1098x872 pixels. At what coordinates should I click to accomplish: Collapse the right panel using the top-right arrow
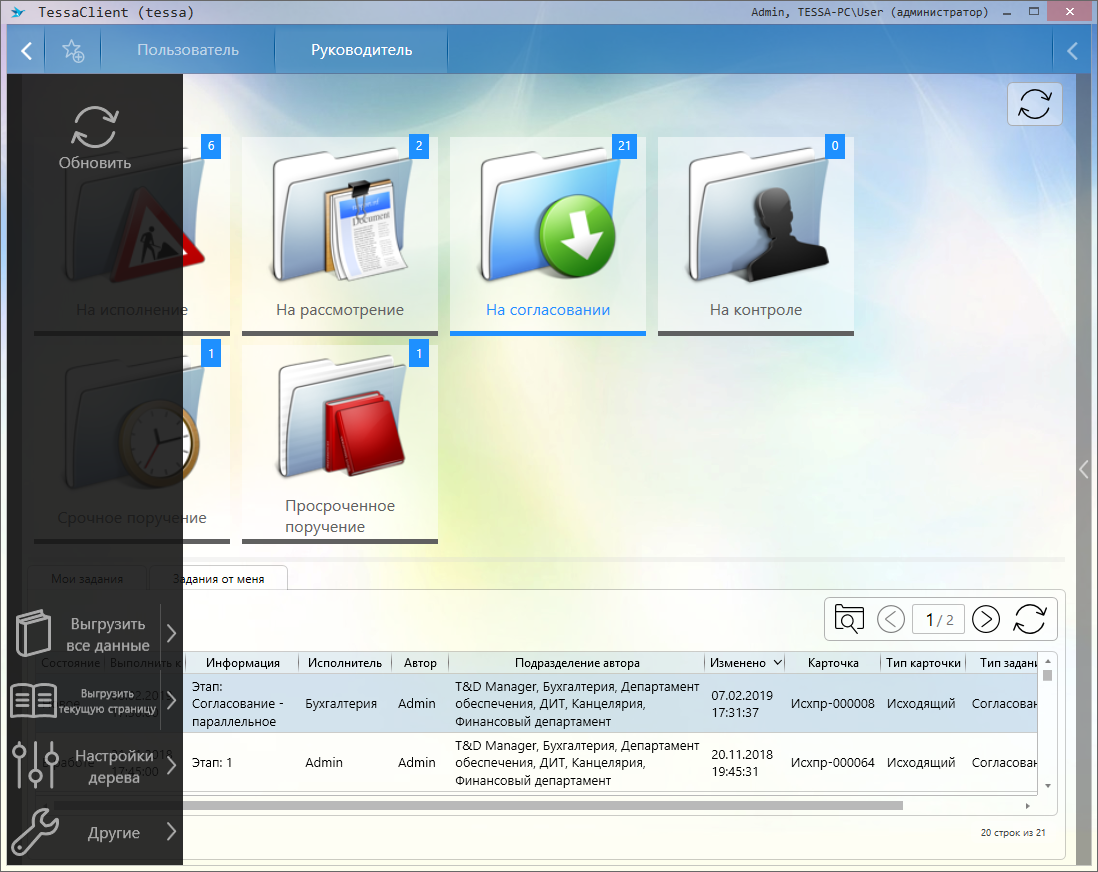click(1072, 50)
